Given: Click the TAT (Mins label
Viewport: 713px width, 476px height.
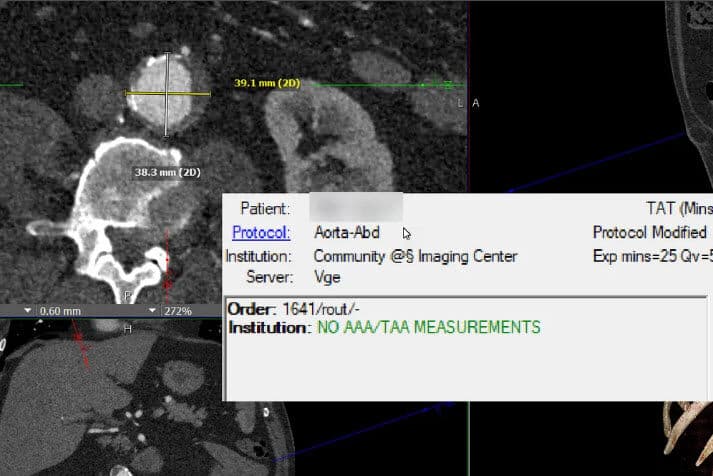Looking at the screenshot, I should click(x=679, y=209).
